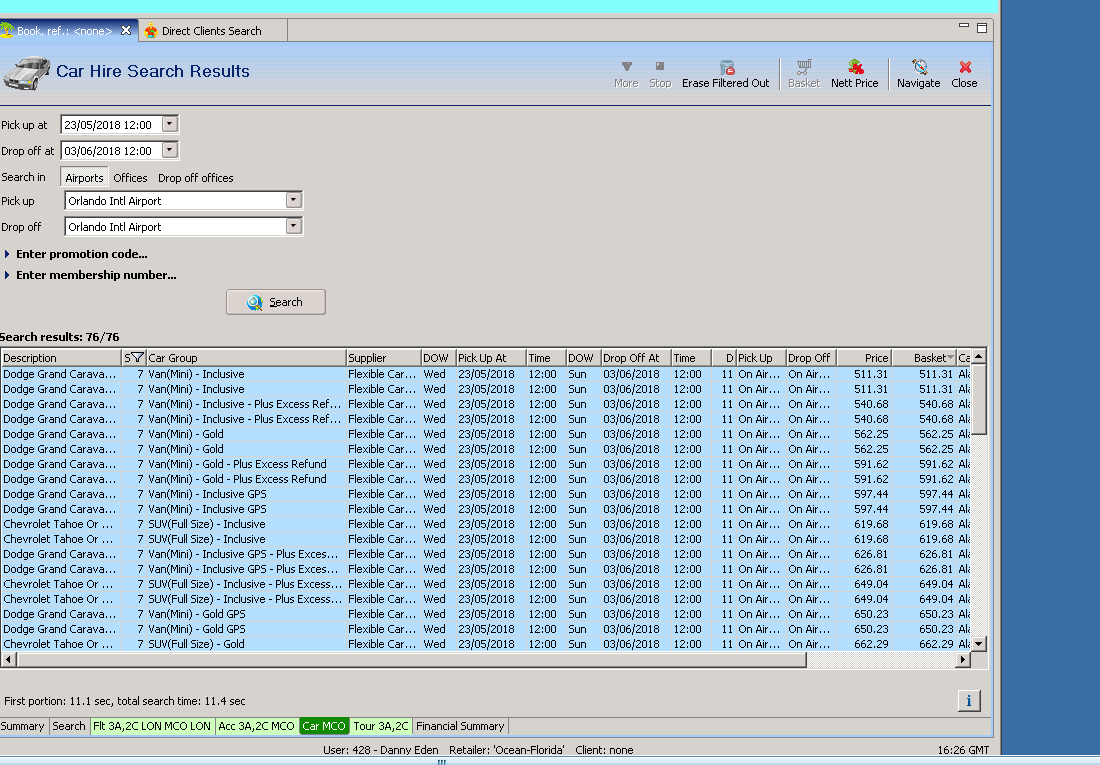1100x765 pixels.
Task: Open the Direct Clients Search tab
Action: pos(210,31)
